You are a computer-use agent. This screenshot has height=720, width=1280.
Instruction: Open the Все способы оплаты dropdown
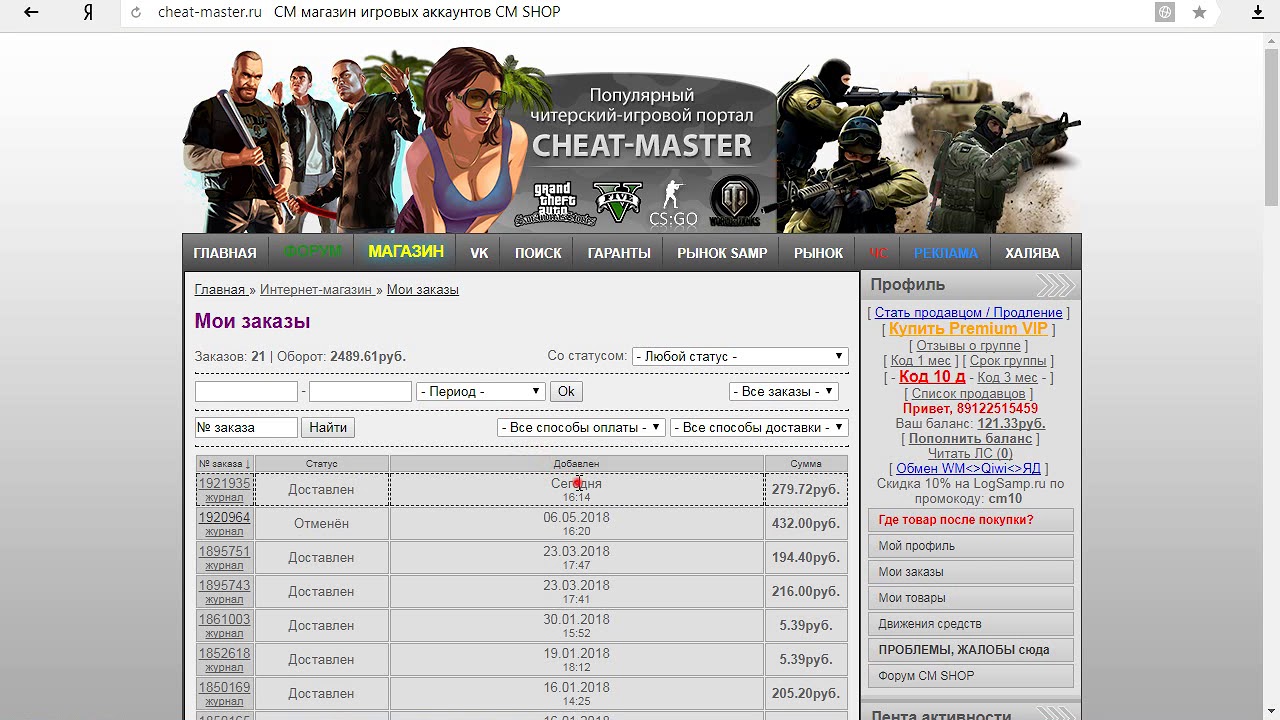tap(581, 427)
